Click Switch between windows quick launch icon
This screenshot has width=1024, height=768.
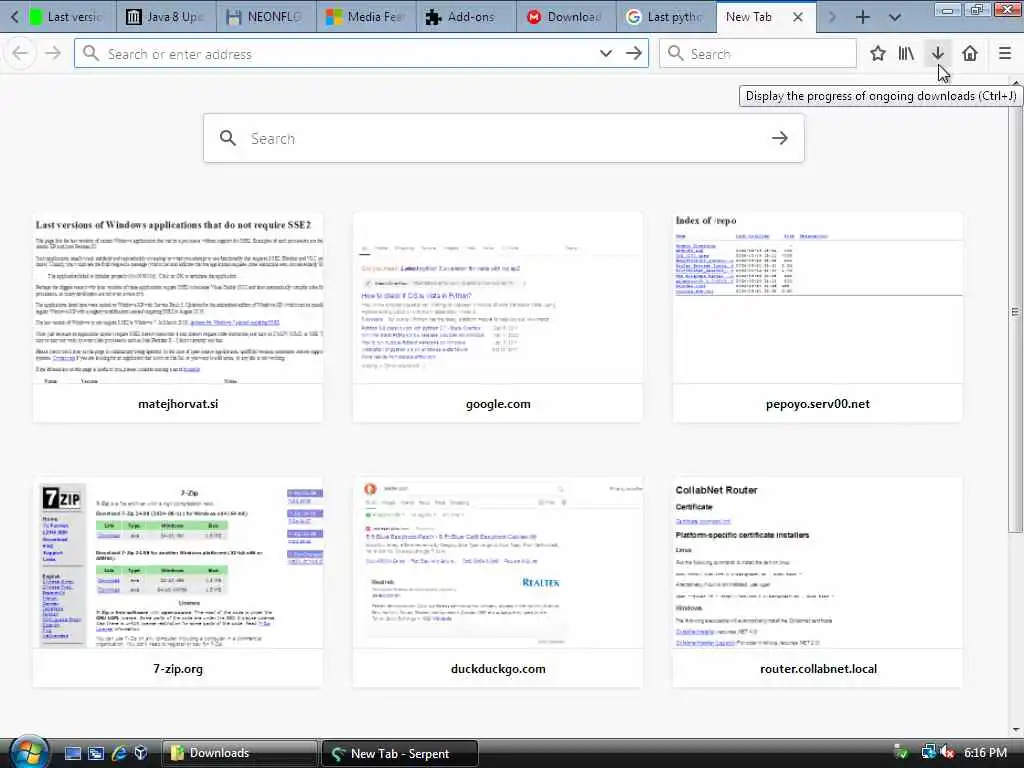96,753
